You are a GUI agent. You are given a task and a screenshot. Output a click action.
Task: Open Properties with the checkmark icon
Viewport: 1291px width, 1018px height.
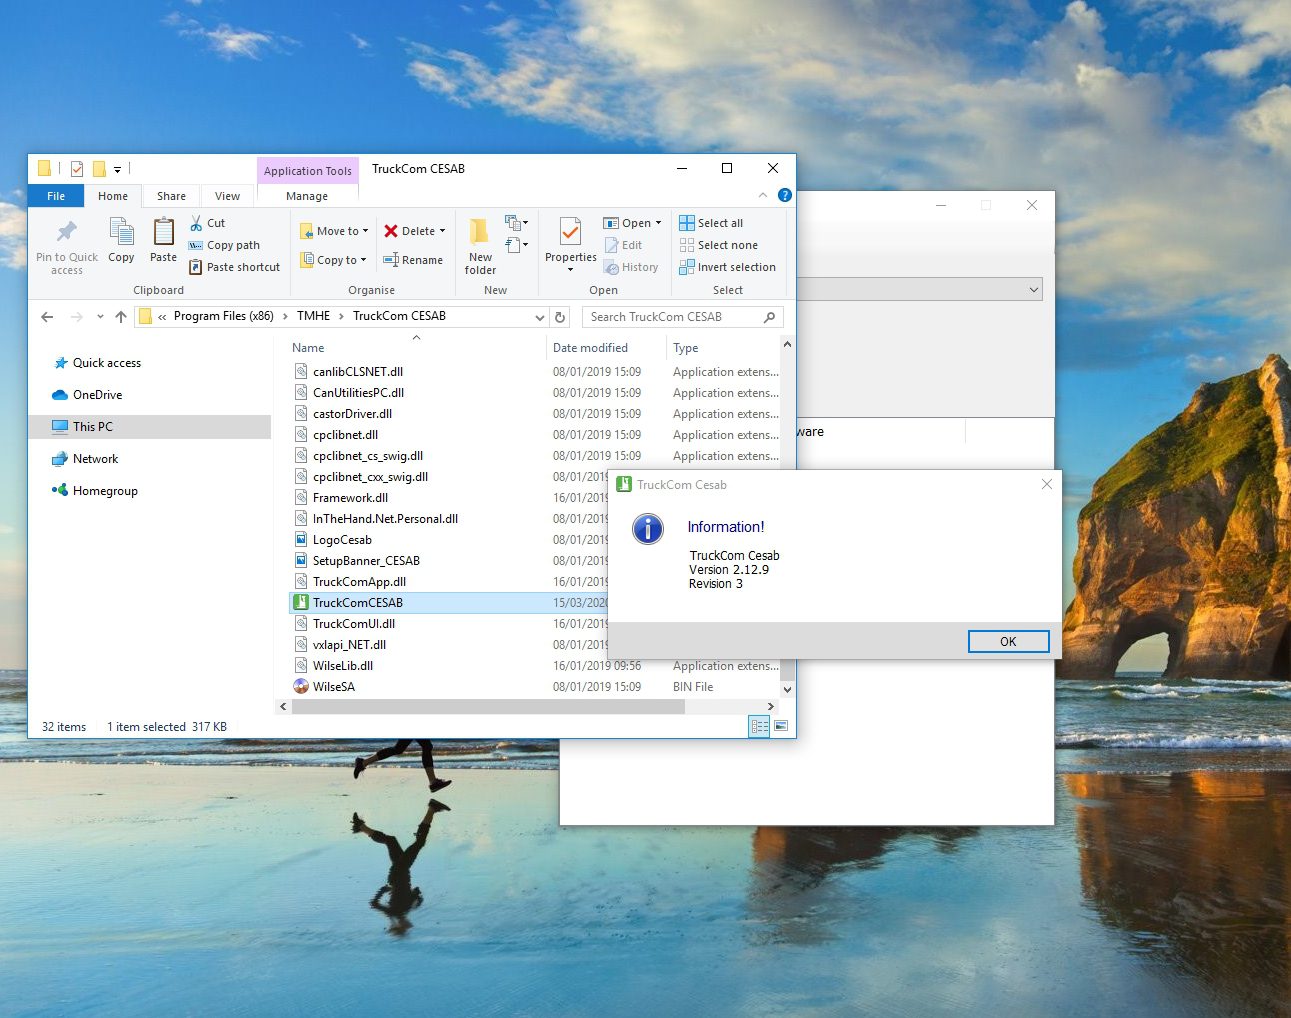click(x=570, y=232)
